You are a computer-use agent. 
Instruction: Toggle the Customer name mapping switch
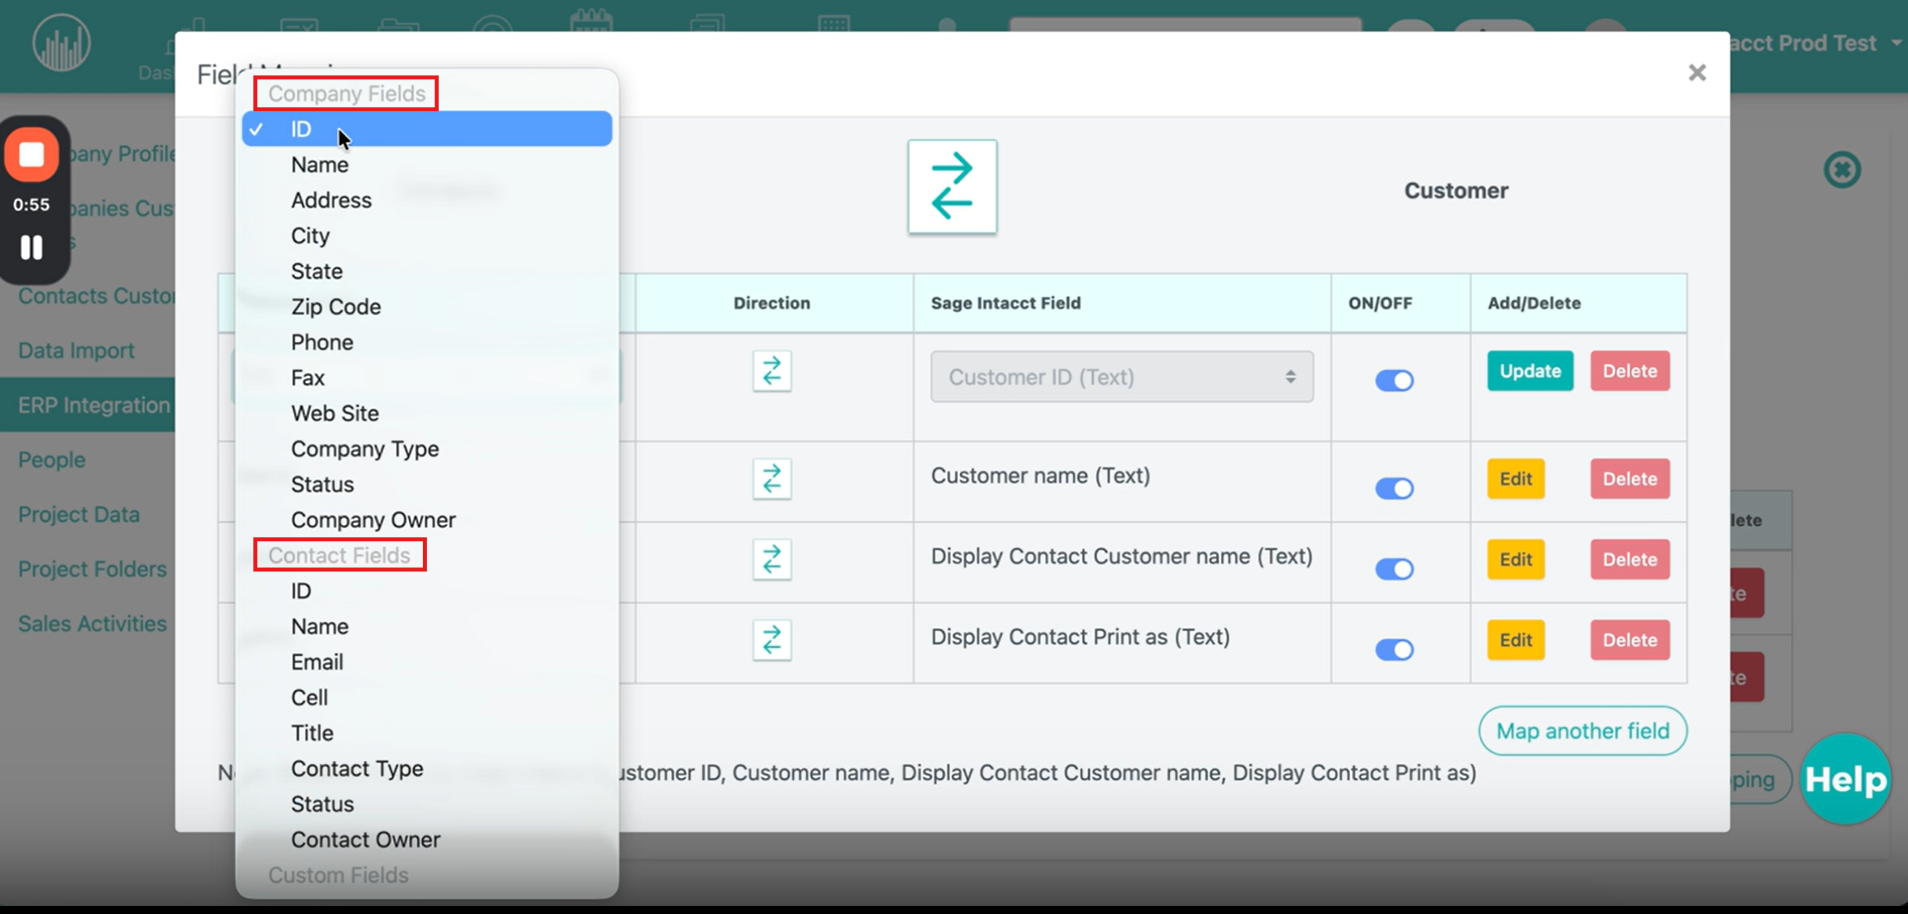(x=1393, y=489)
